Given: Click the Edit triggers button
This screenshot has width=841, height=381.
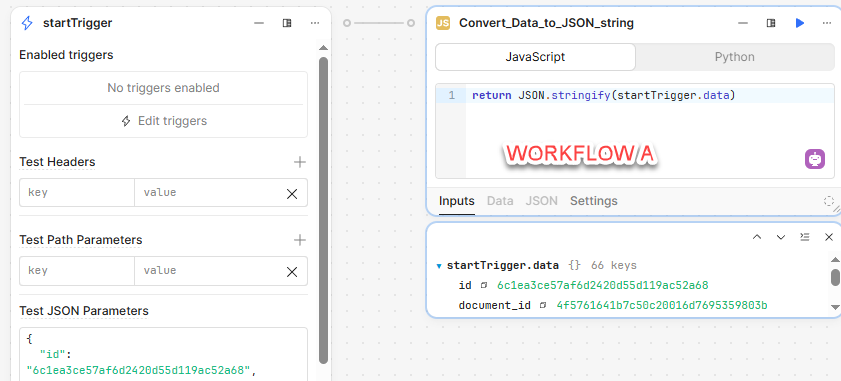Looking at the screenshot, I should pos(164,121).
